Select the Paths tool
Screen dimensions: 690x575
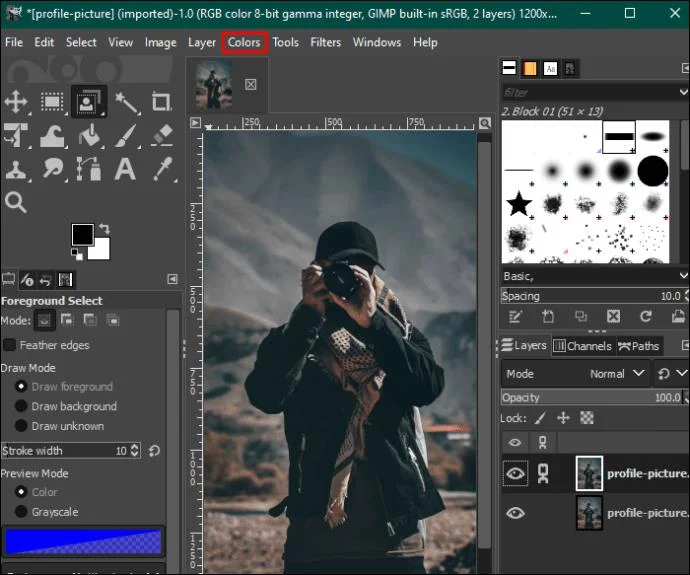point(89,169)
